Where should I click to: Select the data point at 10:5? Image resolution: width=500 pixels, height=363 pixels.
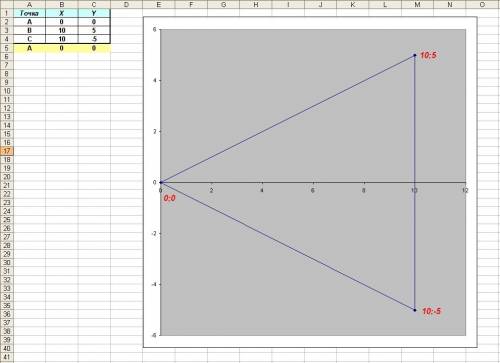tap(415, 55)
